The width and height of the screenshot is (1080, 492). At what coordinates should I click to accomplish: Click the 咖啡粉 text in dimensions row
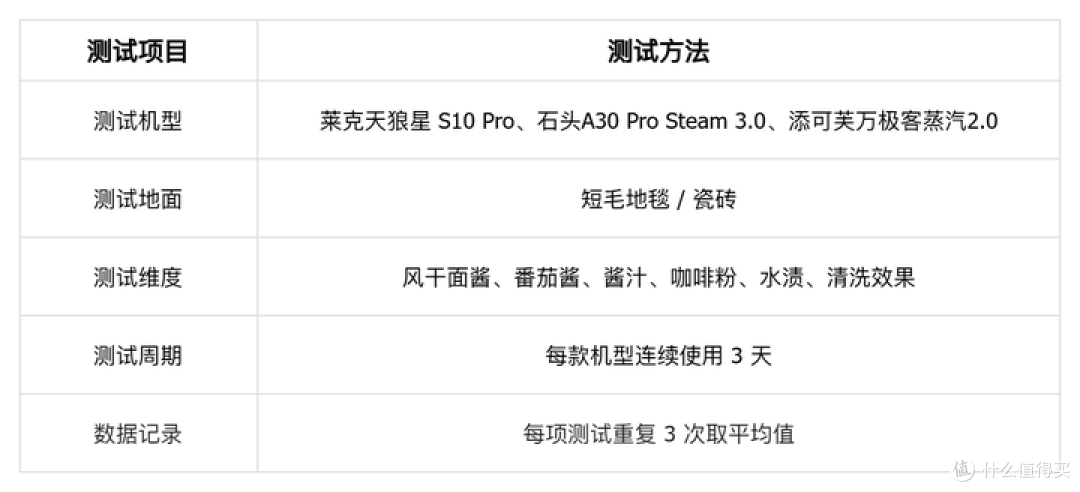[703, 278]
